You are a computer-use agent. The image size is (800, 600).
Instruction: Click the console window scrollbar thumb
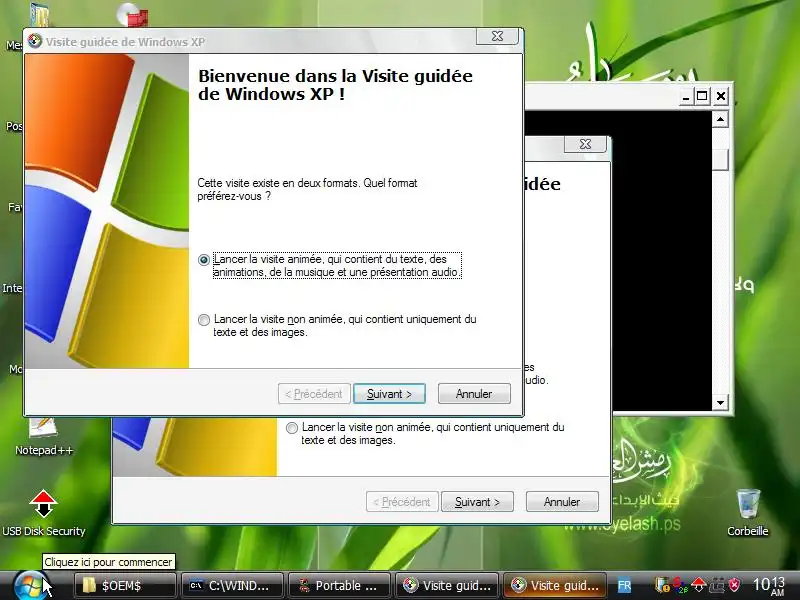point(720,160)
